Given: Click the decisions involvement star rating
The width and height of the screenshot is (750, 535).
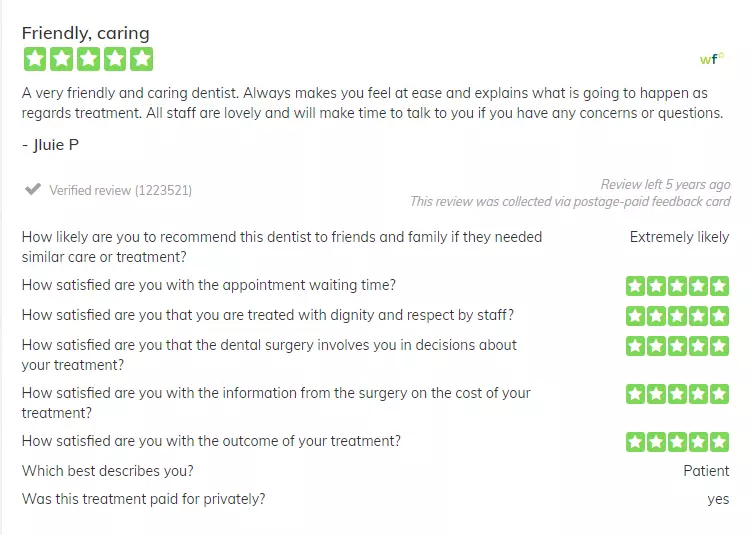Looking at the screenshot, I should click(x=677, y=346).
